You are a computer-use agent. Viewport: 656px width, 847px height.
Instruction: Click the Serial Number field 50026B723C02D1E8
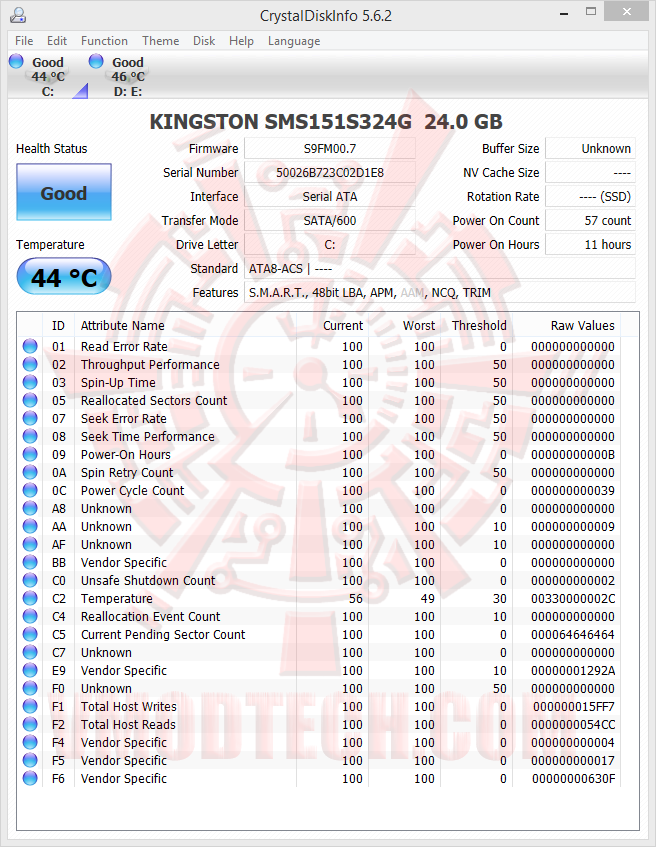point(330,172)
